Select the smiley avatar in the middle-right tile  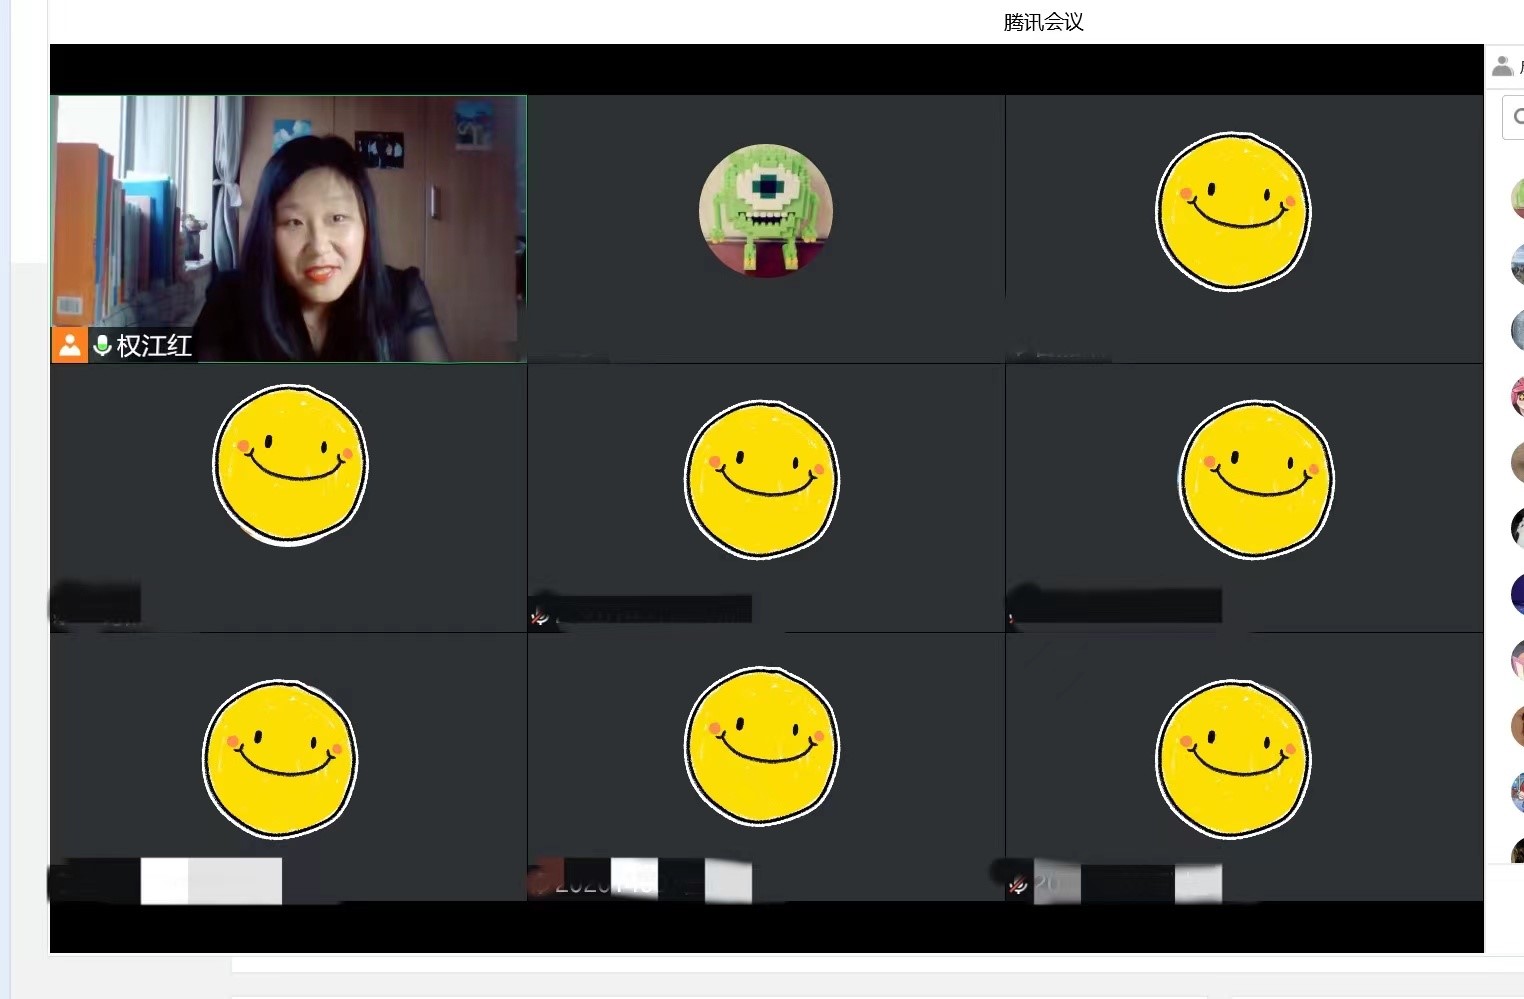(x=1255, y=479)
